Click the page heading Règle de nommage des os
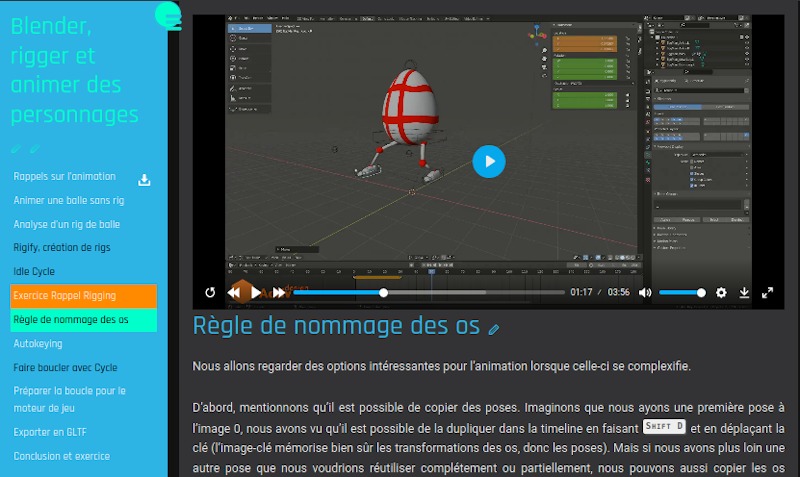 [x=336, y=325]
